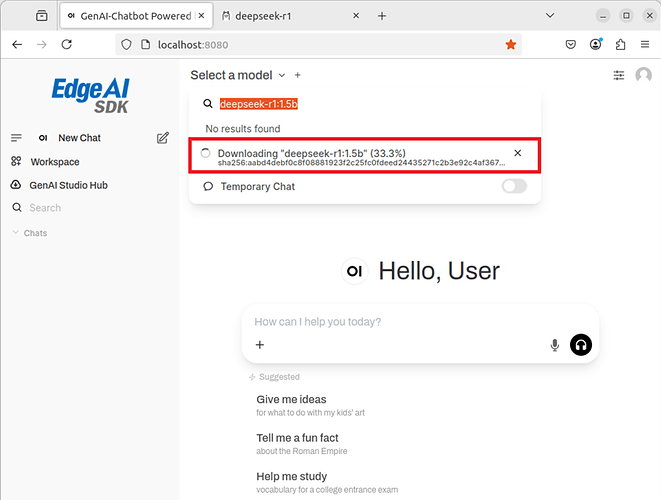Image resolution: width=661 pixels, height=500 pixels.
Task: Open the Firefox hamburger menu
Action: tap(645, 44)
